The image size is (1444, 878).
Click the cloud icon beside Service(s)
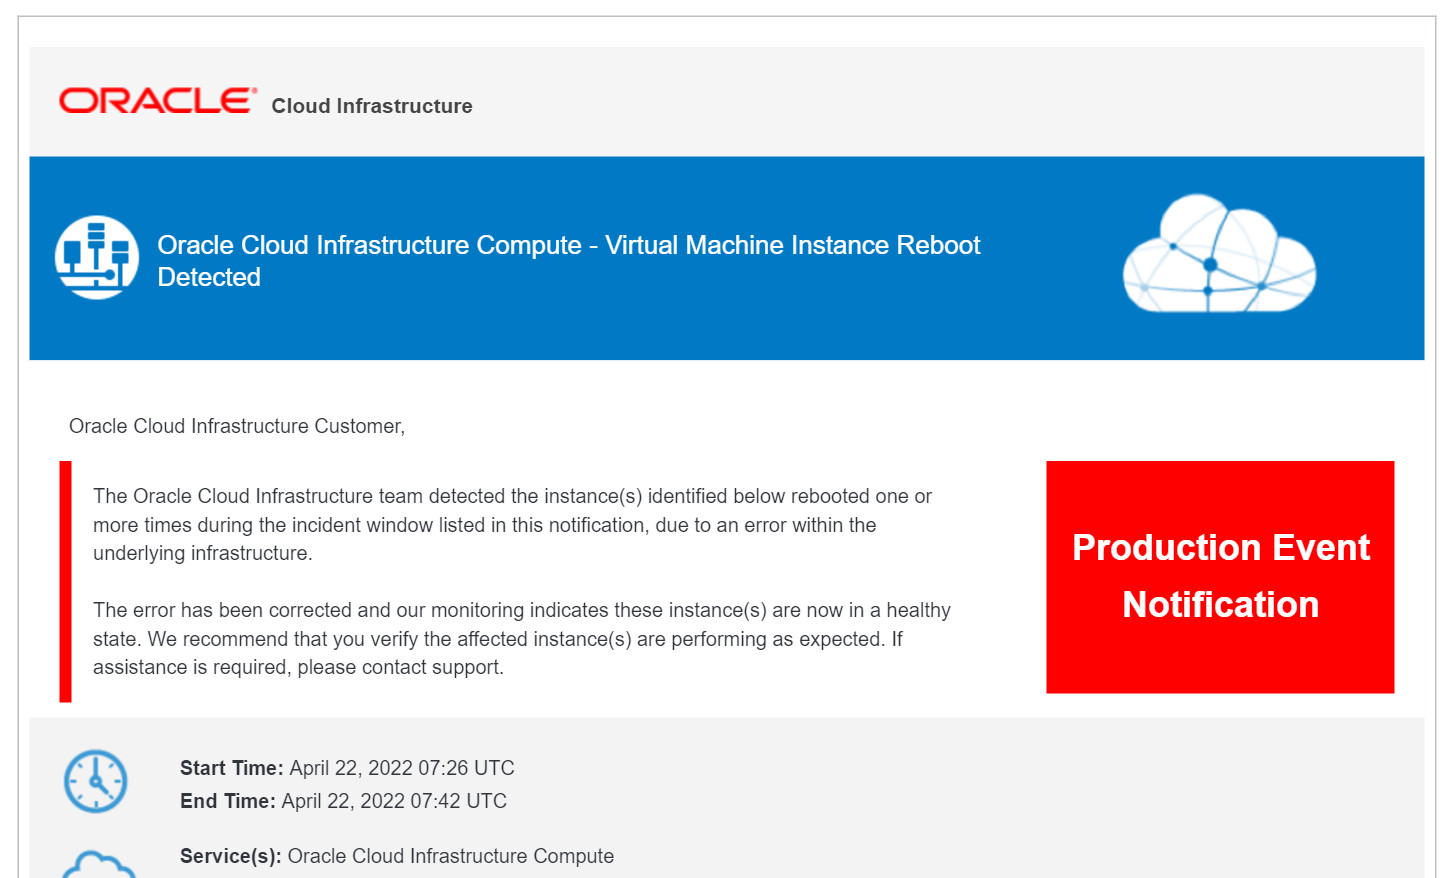pos(98,865)
